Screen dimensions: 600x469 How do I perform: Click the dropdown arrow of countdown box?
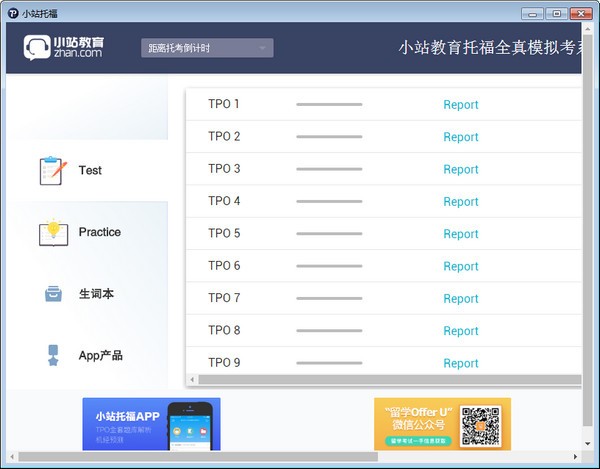click(x=262, y=48)
